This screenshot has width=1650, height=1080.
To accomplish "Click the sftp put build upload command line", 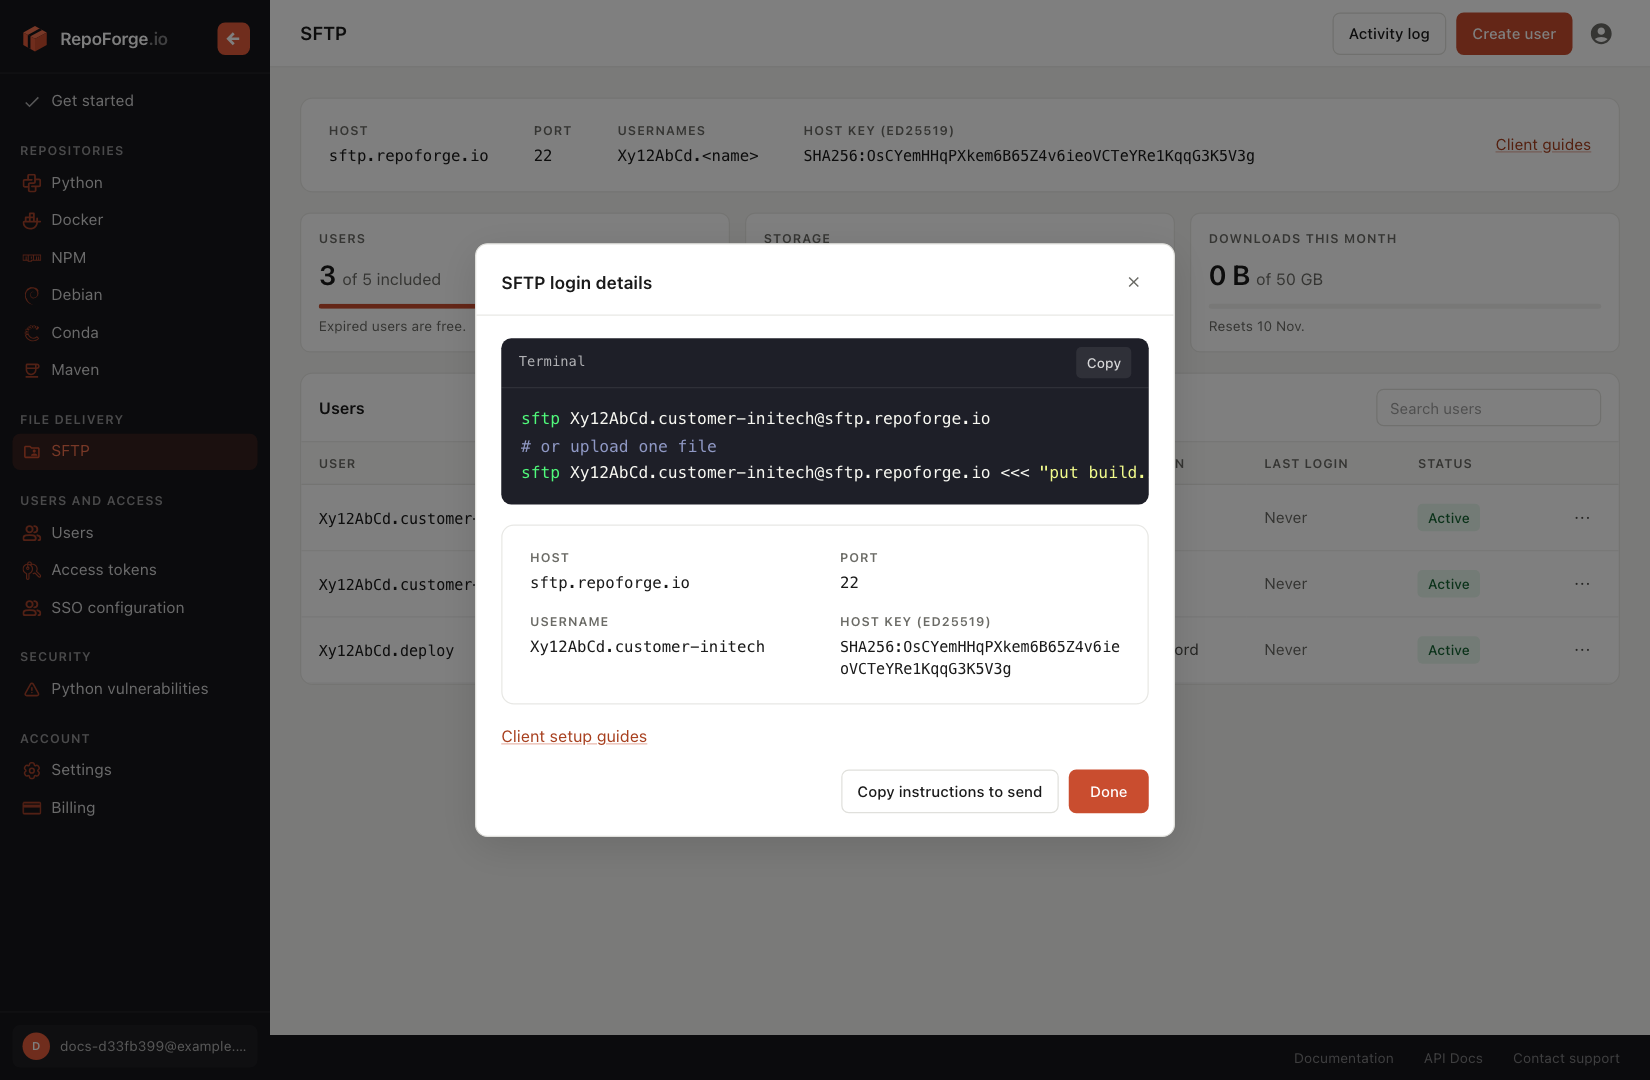I will (x=833, y=473).
